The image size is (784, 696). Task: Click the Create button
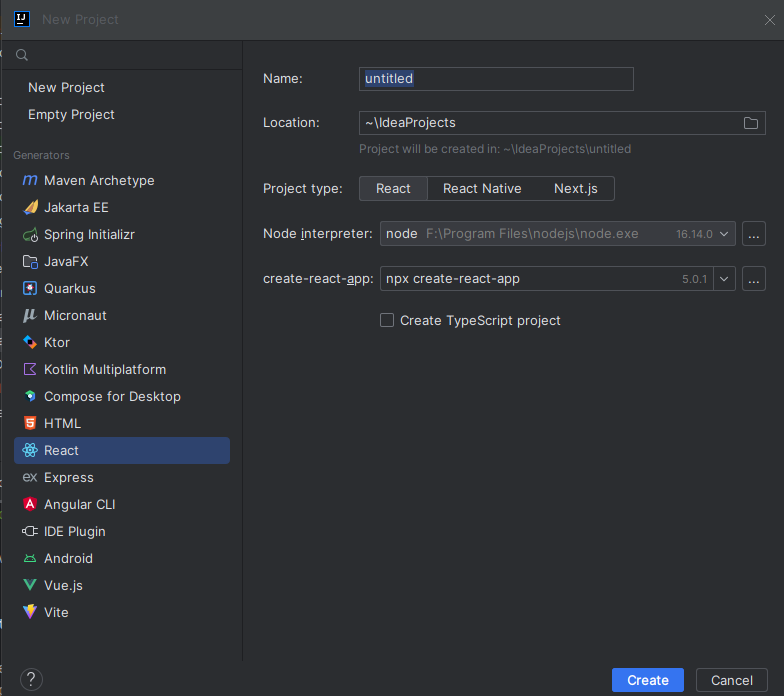[x=648, y=680]
